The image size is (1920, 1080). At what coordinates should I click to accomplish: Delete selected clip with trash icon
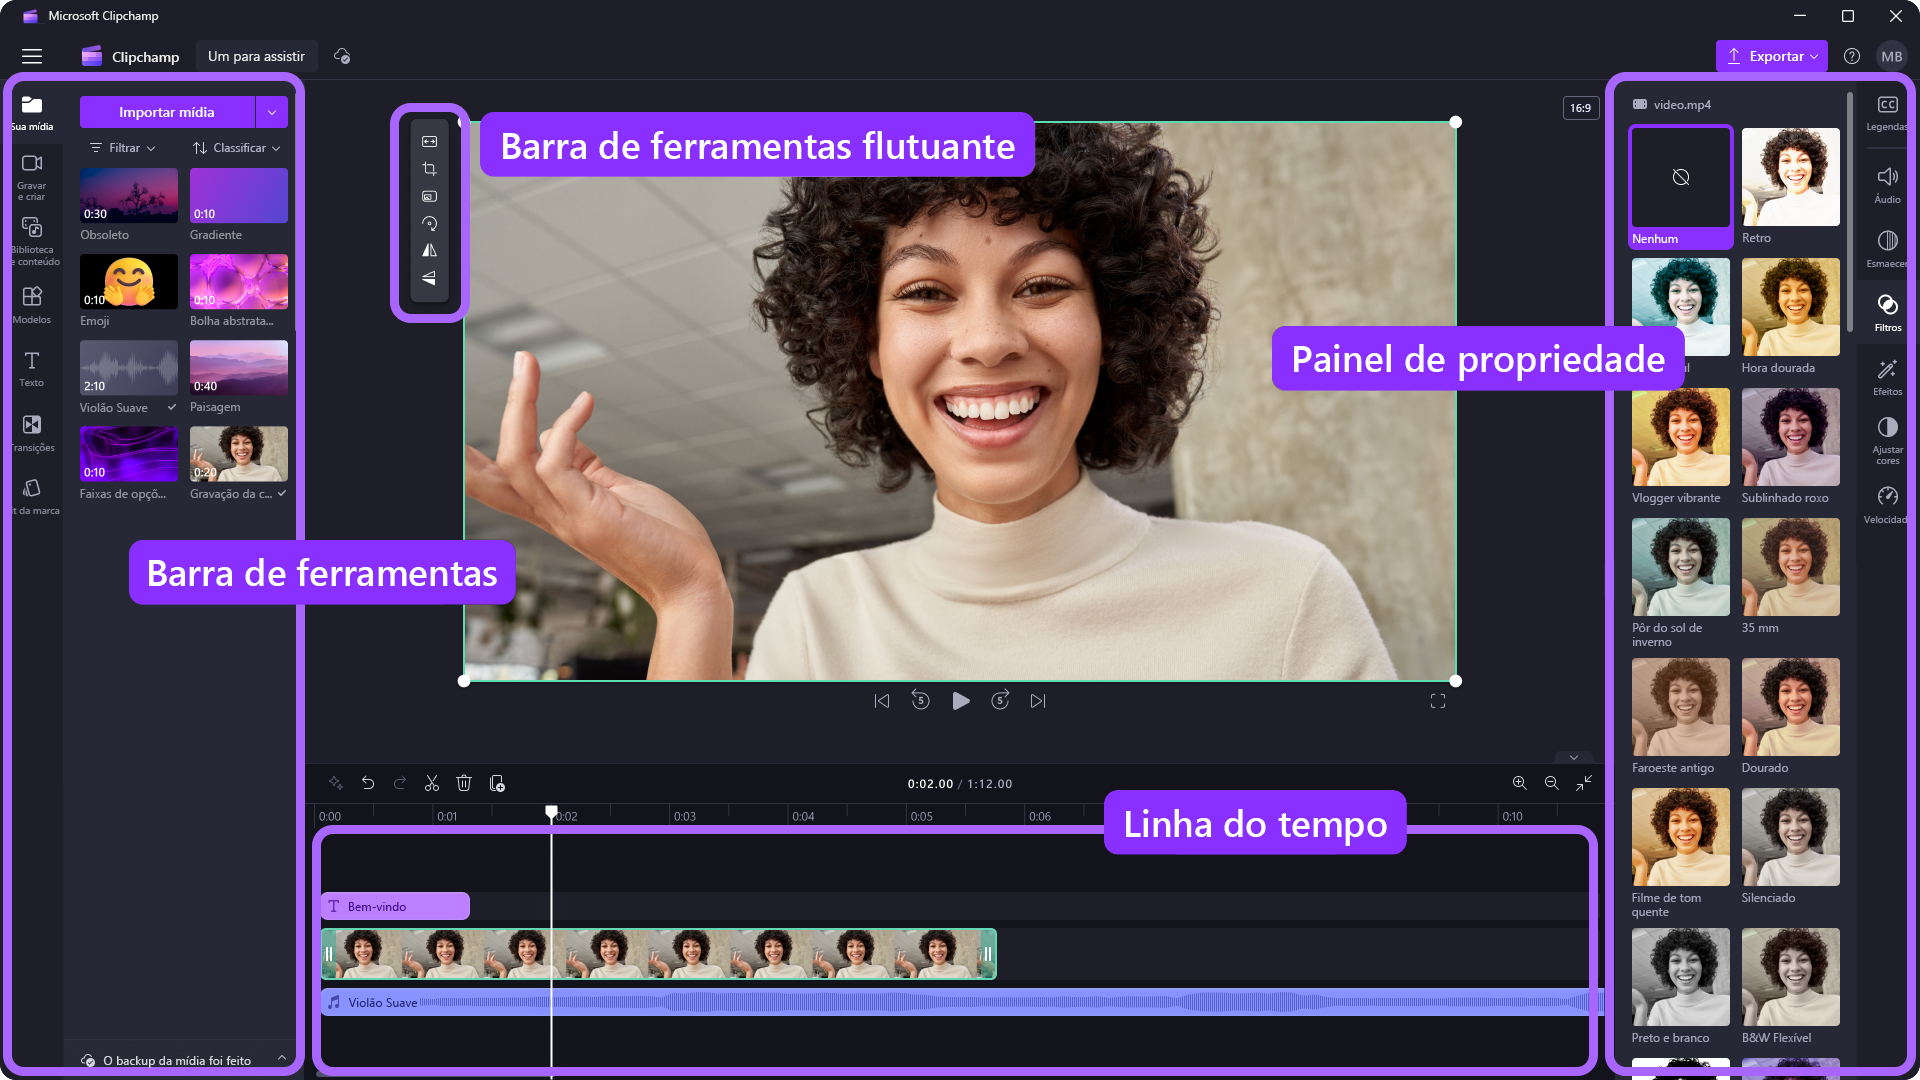click(464, 783)
